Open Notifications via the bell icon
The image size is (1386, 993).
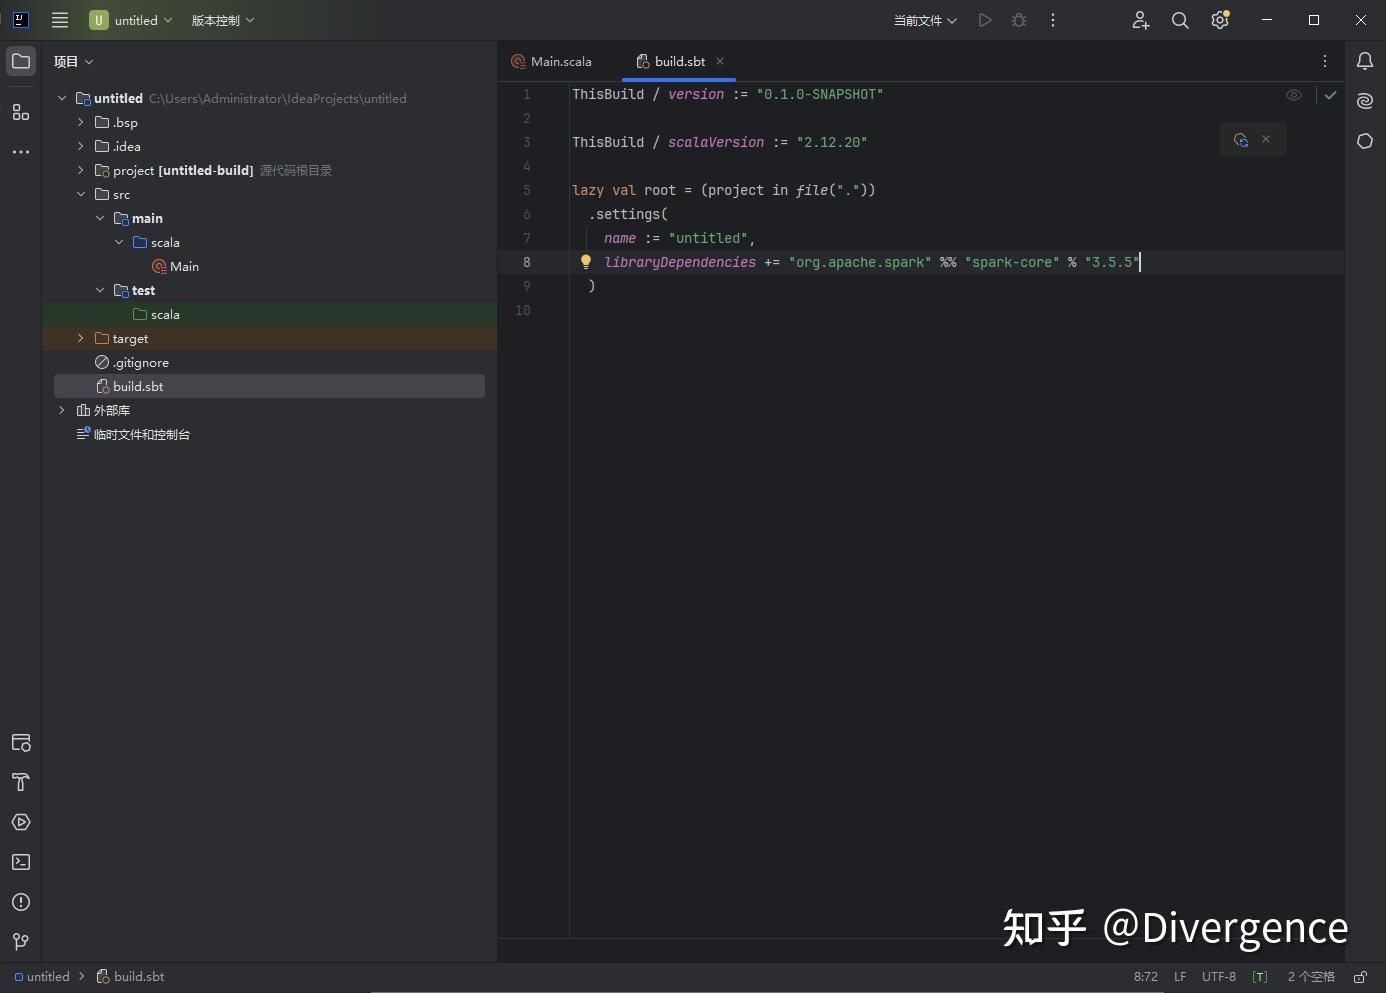pos(1366,61)
